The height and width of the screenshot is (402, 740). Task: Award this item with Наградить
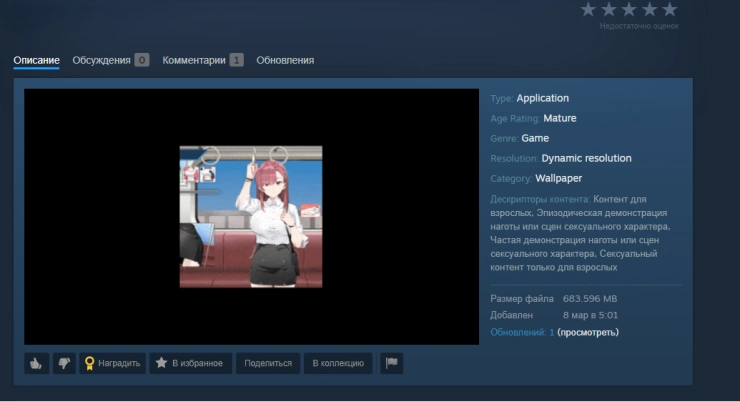(x=112, y=363)
